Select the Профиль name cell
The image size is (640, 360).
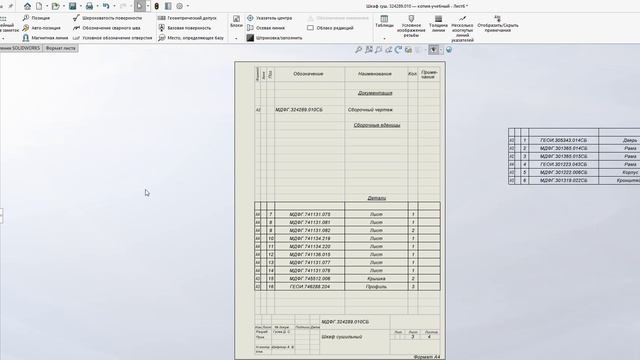pos(376,287)
